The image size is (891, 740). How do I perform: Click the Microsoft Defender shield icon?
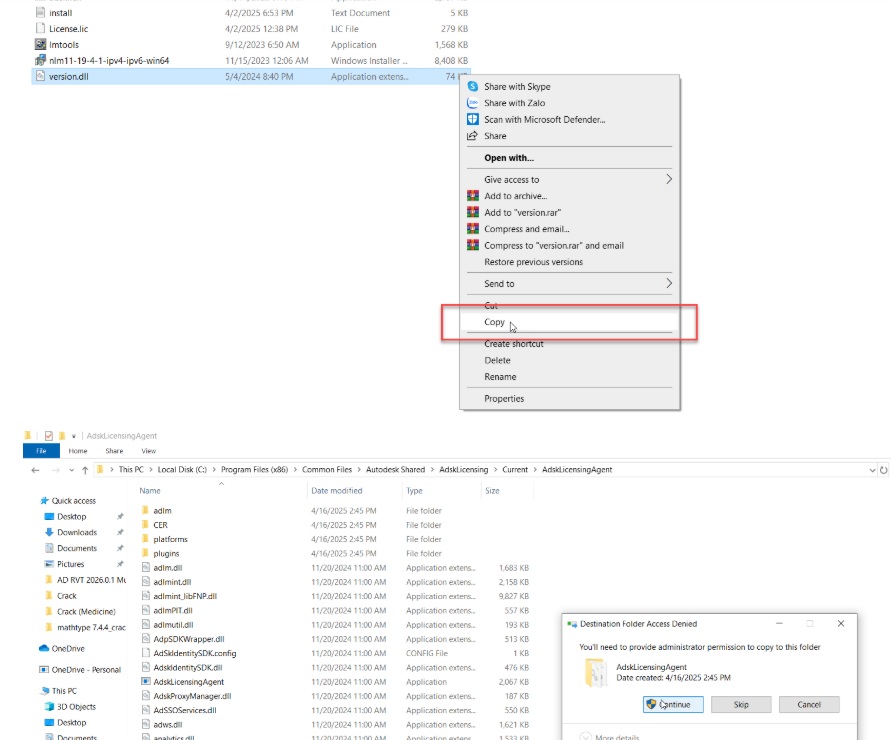coord(473,120)
